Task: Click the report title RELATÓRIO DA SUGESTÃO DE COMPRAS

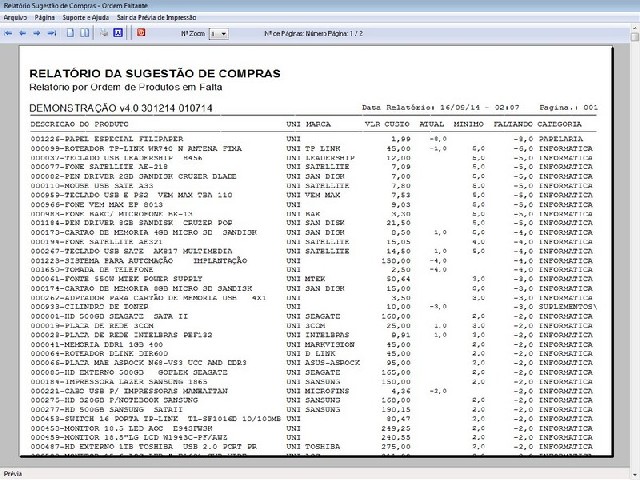Action: pyautogui.click(x=155, y=73)
